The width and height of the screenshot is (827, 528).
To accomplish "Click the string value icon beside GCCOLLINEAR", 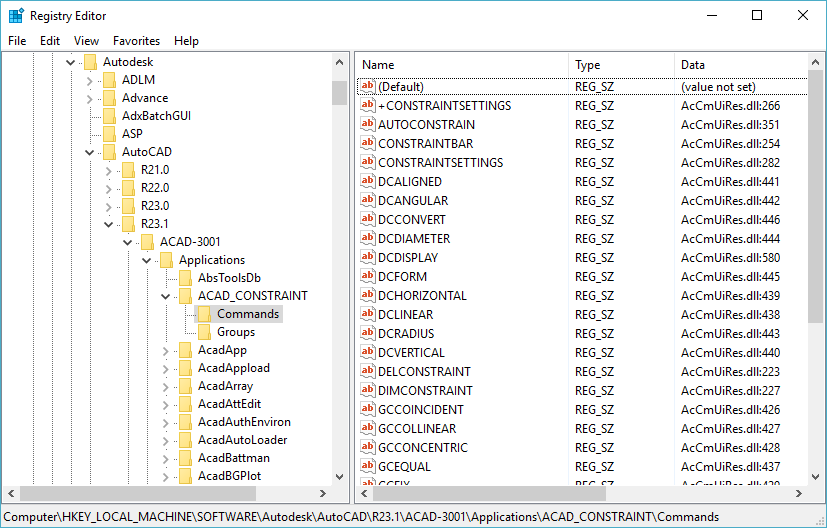I will point(368,428).
